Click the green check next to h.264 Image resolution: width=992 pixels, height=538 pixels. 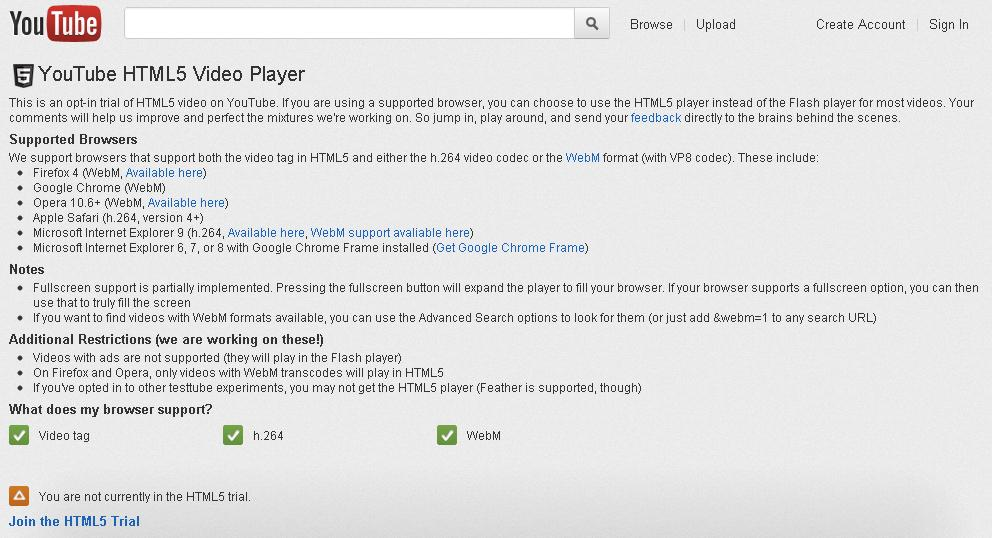pos(233,435)
